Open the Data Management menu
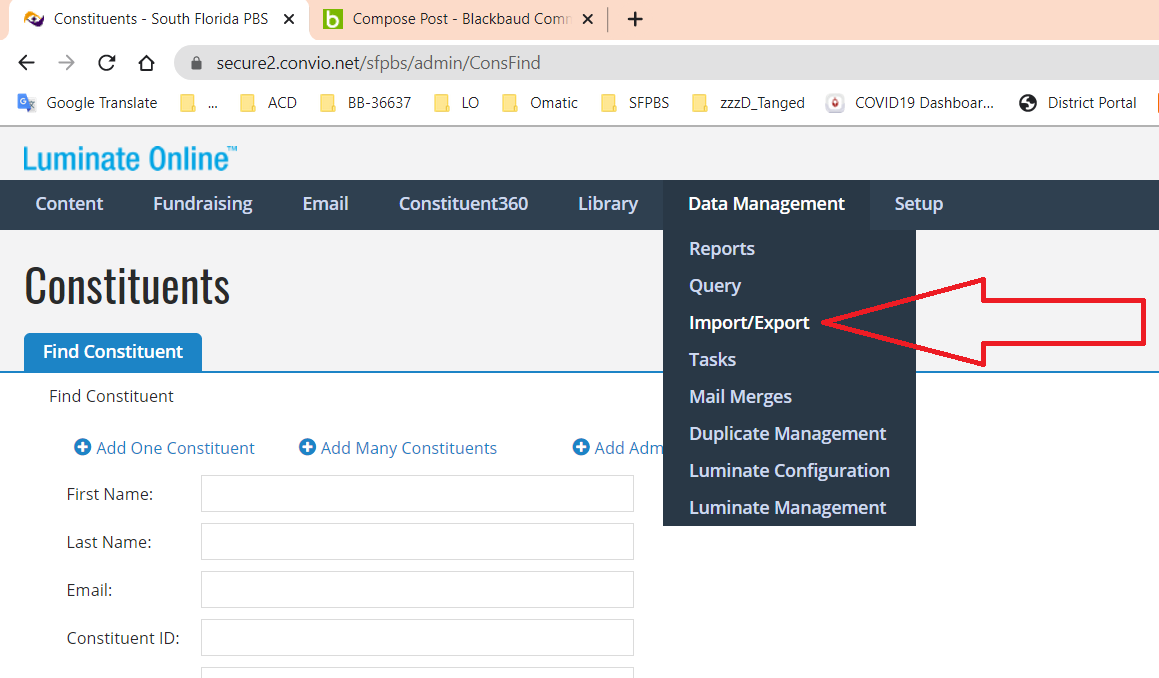This screenshot has width=1159, height=678. [767, 204]
